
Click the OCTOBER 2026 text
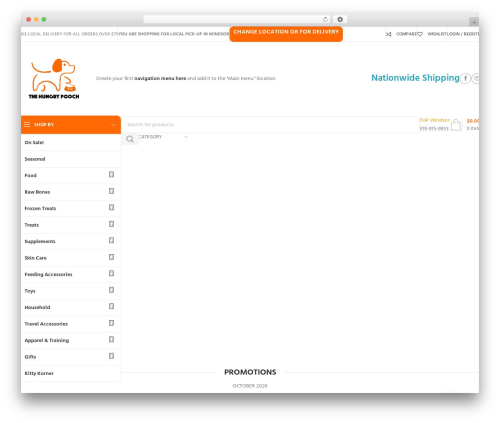click(250, 386)
